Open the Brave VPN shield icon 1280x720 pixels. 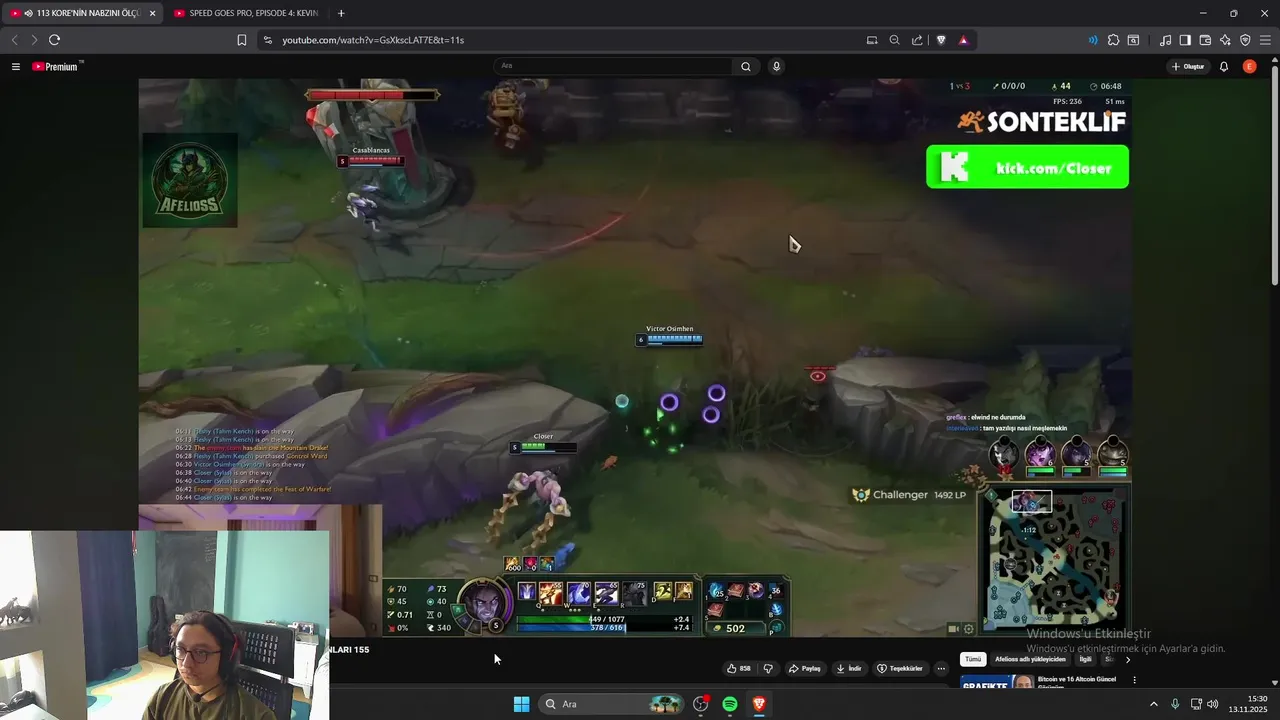coord(1245,40)
